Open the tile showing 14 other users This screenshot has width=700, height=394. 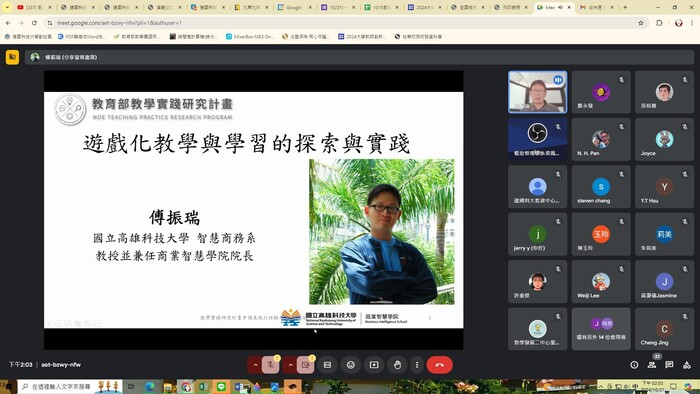(601, 329)
